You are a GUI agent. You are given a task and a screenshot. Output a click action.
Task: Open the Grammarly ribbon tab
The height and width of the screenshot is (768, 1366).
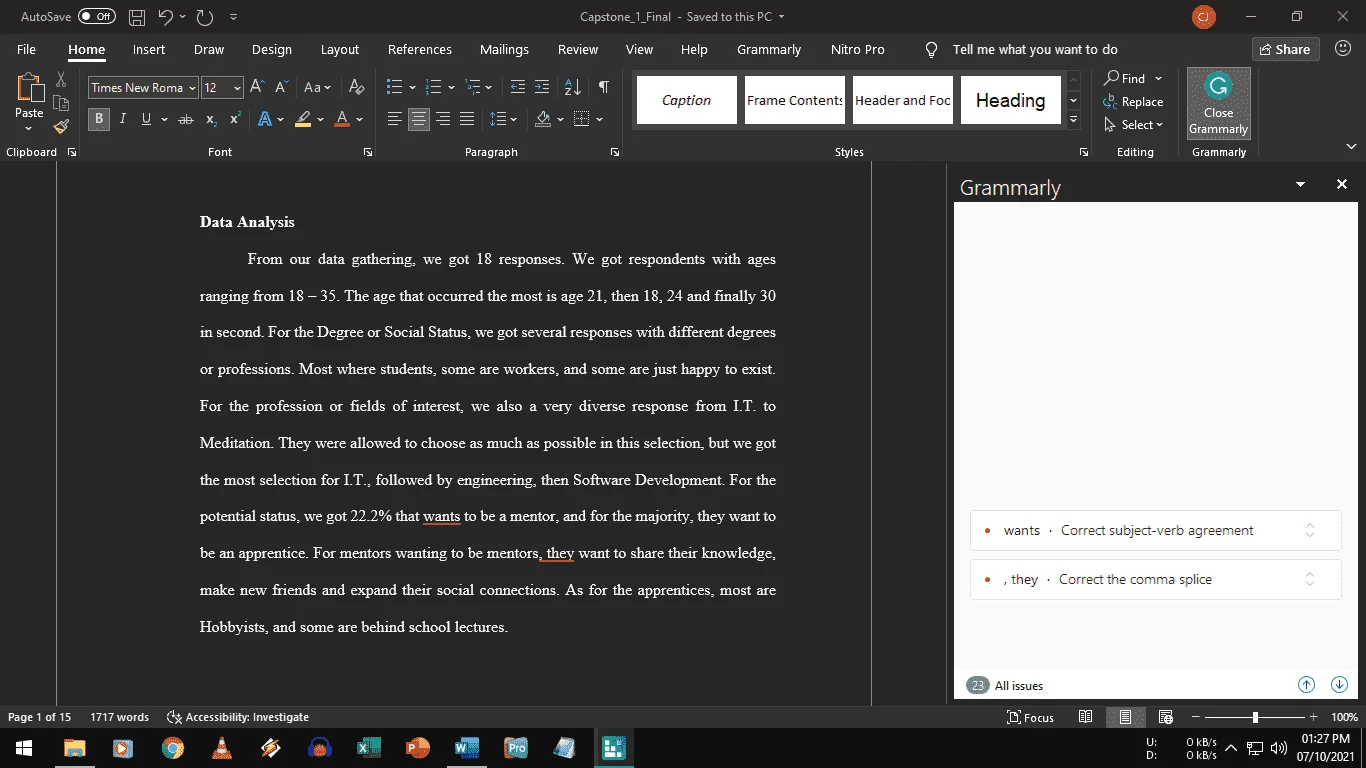769,49
